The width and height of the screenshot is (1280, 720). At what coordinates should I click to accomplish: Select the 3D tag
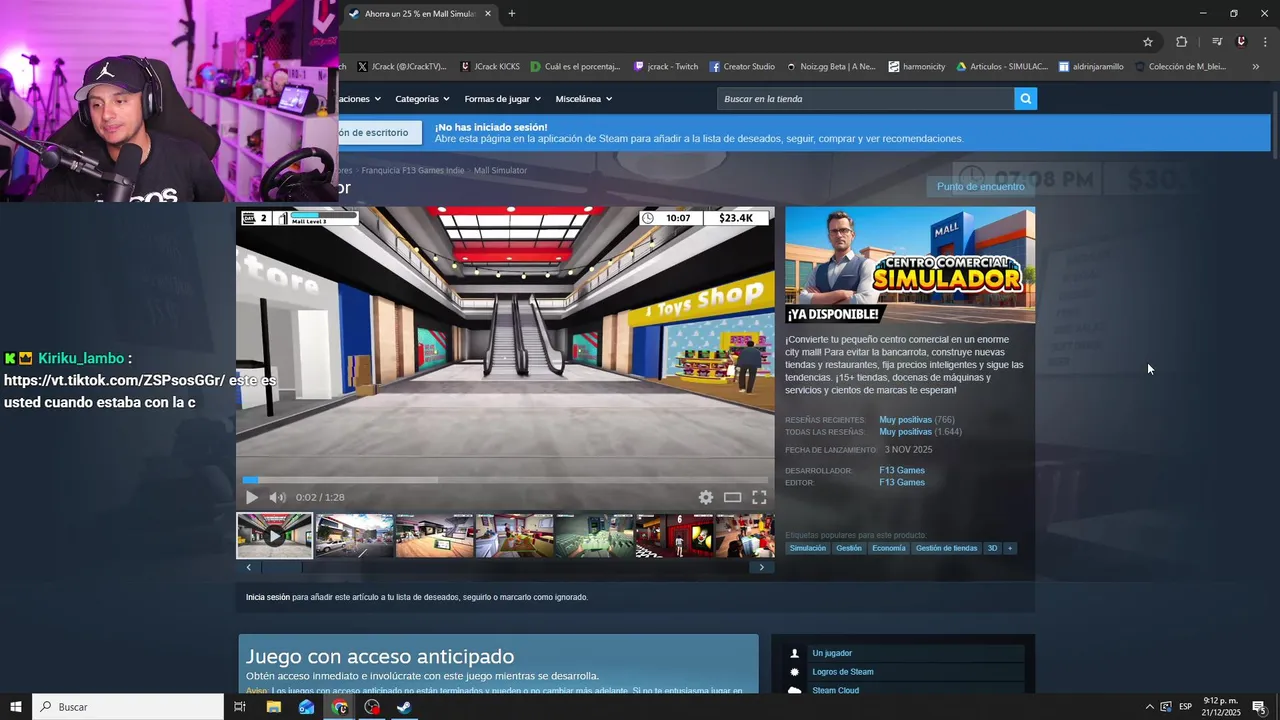993,548
